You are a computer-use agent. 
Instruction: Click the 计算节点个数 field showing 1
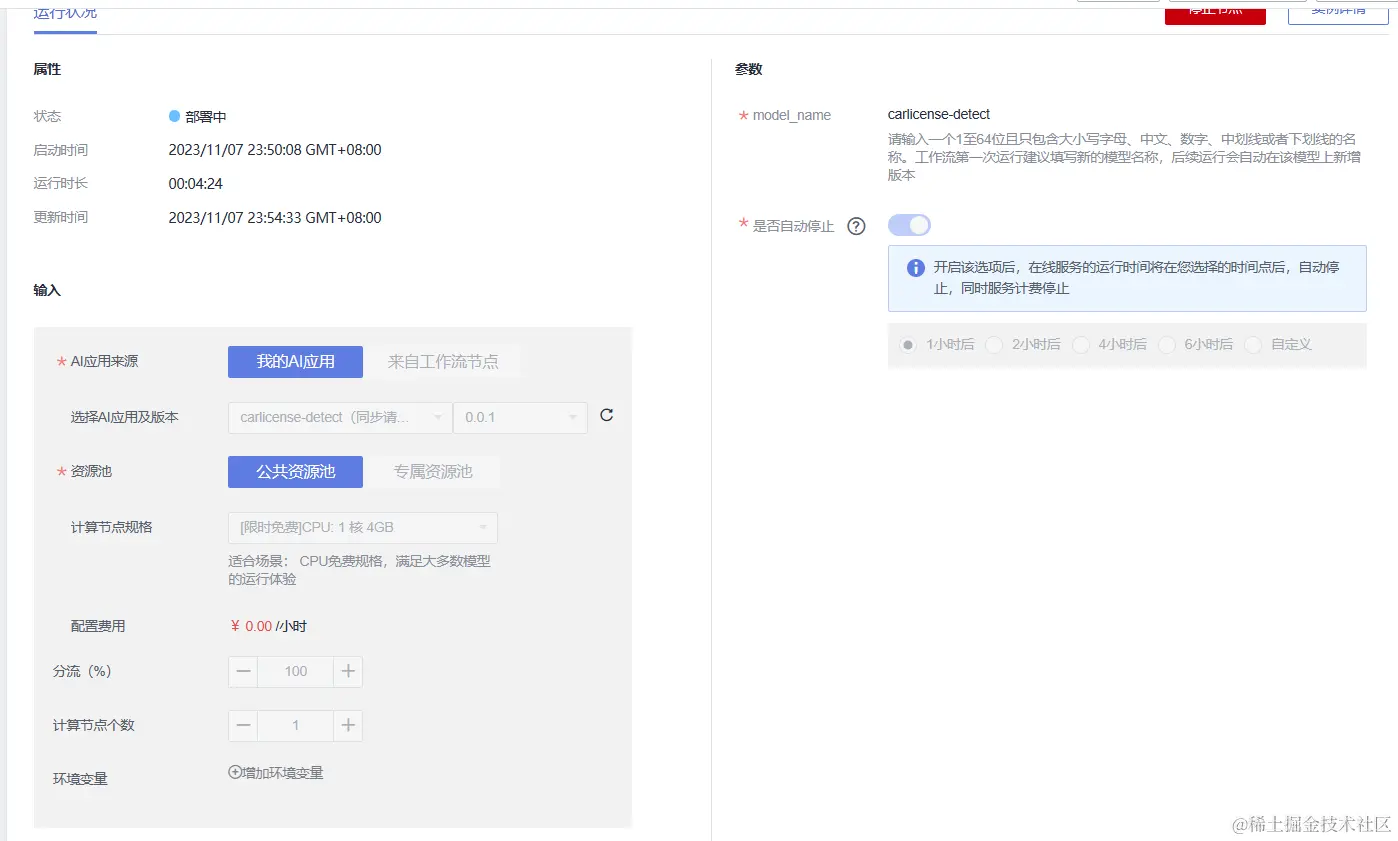coord(295,725)
